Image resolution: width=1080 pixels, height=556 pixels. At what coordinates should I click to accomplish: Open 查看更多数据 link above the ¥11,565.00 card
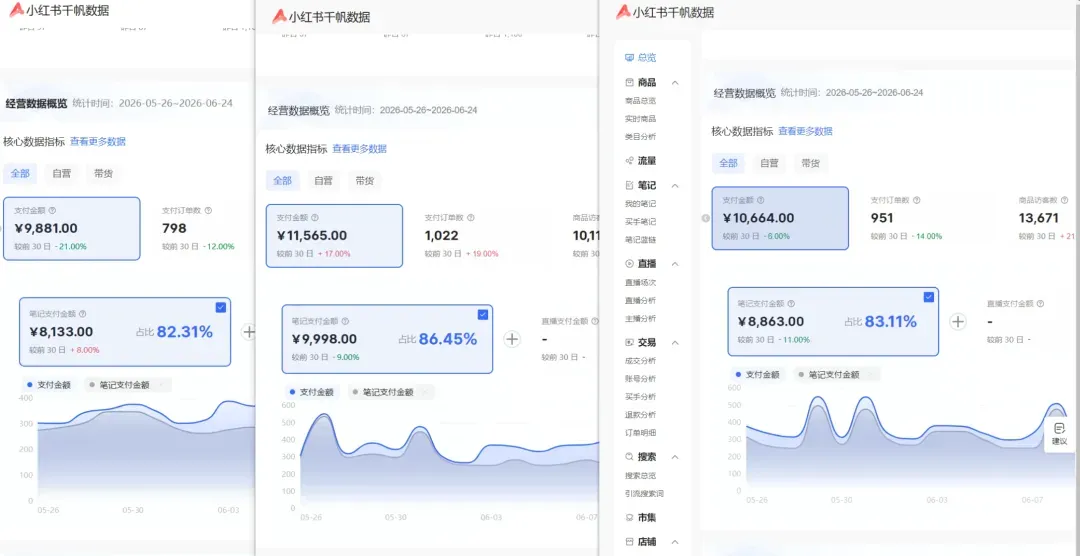coord(360,149)
